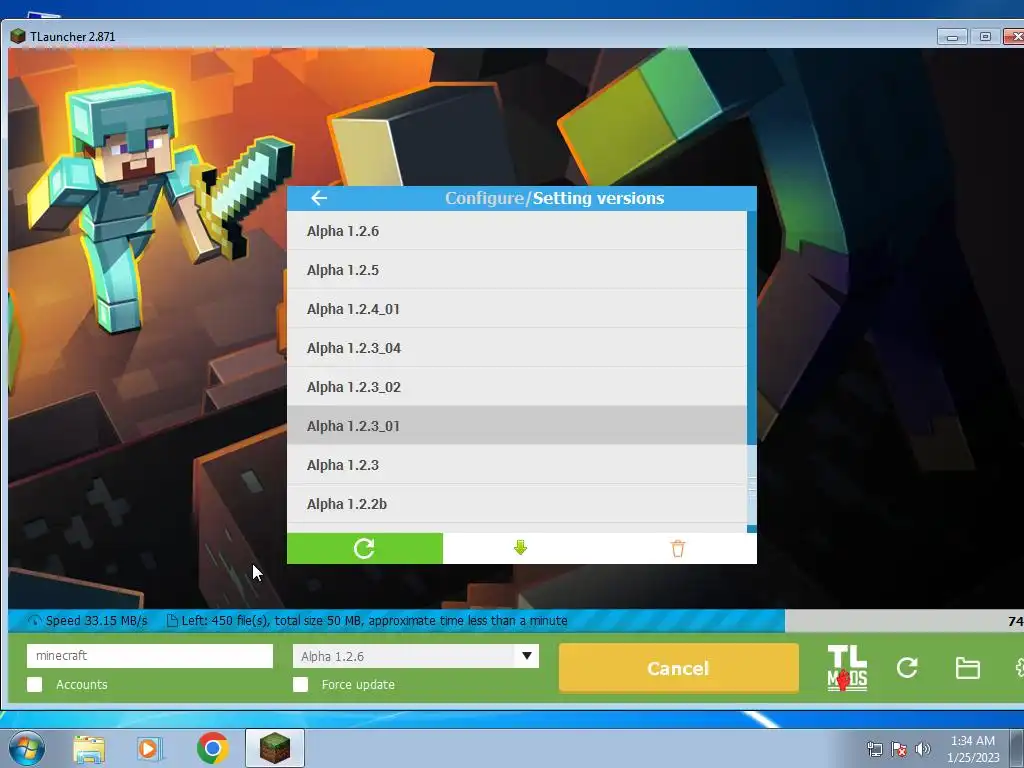Open the game folder icon

[967, 668]
